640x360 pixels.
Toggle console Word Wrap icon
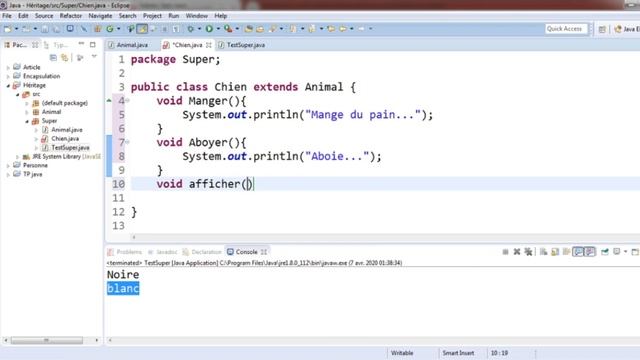[x=566, y=252]
